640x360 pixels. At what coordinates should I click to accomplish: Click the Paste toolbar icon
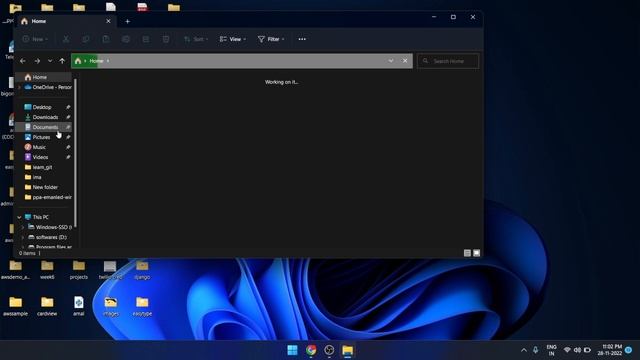tap(106, 39)
